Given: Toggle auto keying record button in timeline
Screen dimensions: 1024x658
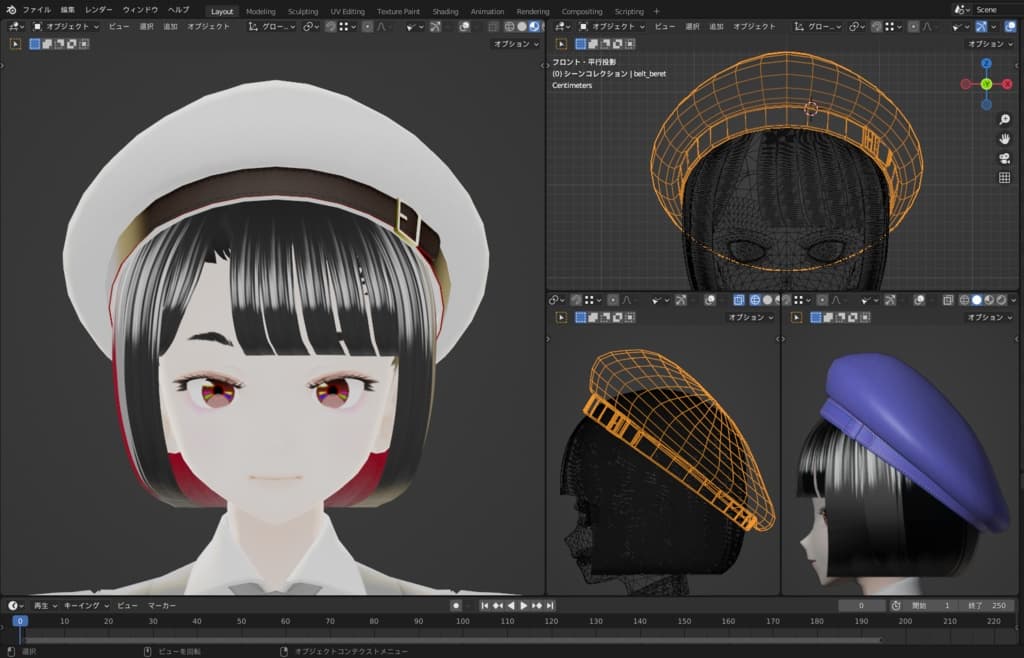Looking at the screenshot, I should 456,606.
